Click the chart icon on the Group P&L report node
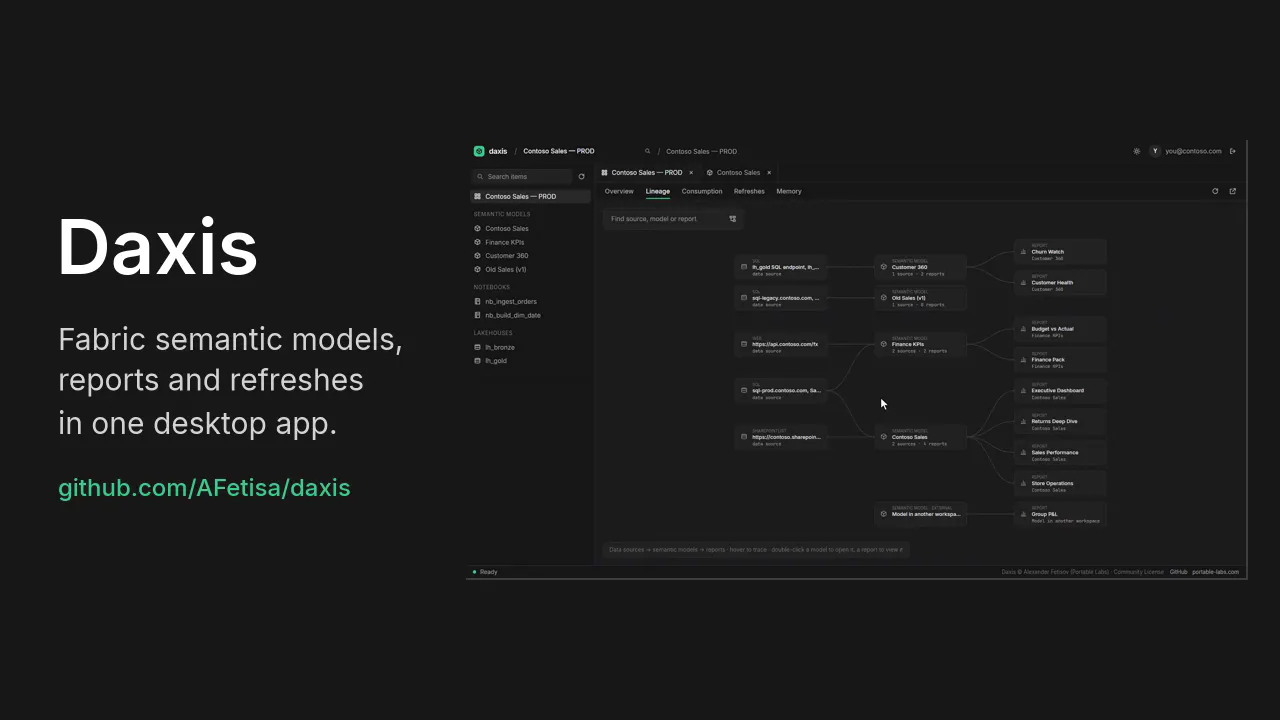The width and height of the screenshot is (1280, 720). point(1023,514)
